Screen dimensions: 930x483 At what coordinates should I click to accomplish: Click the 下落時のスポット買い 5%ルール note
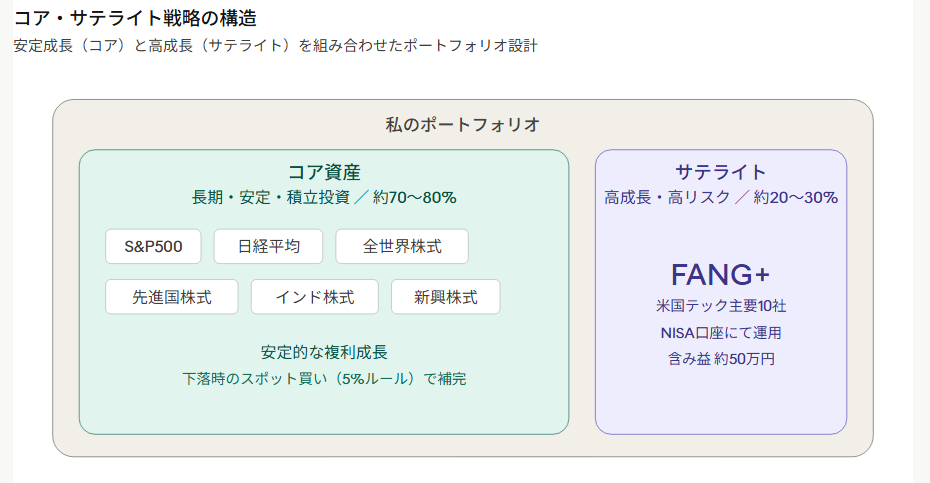pyautogui.click(x=324, y=379)
